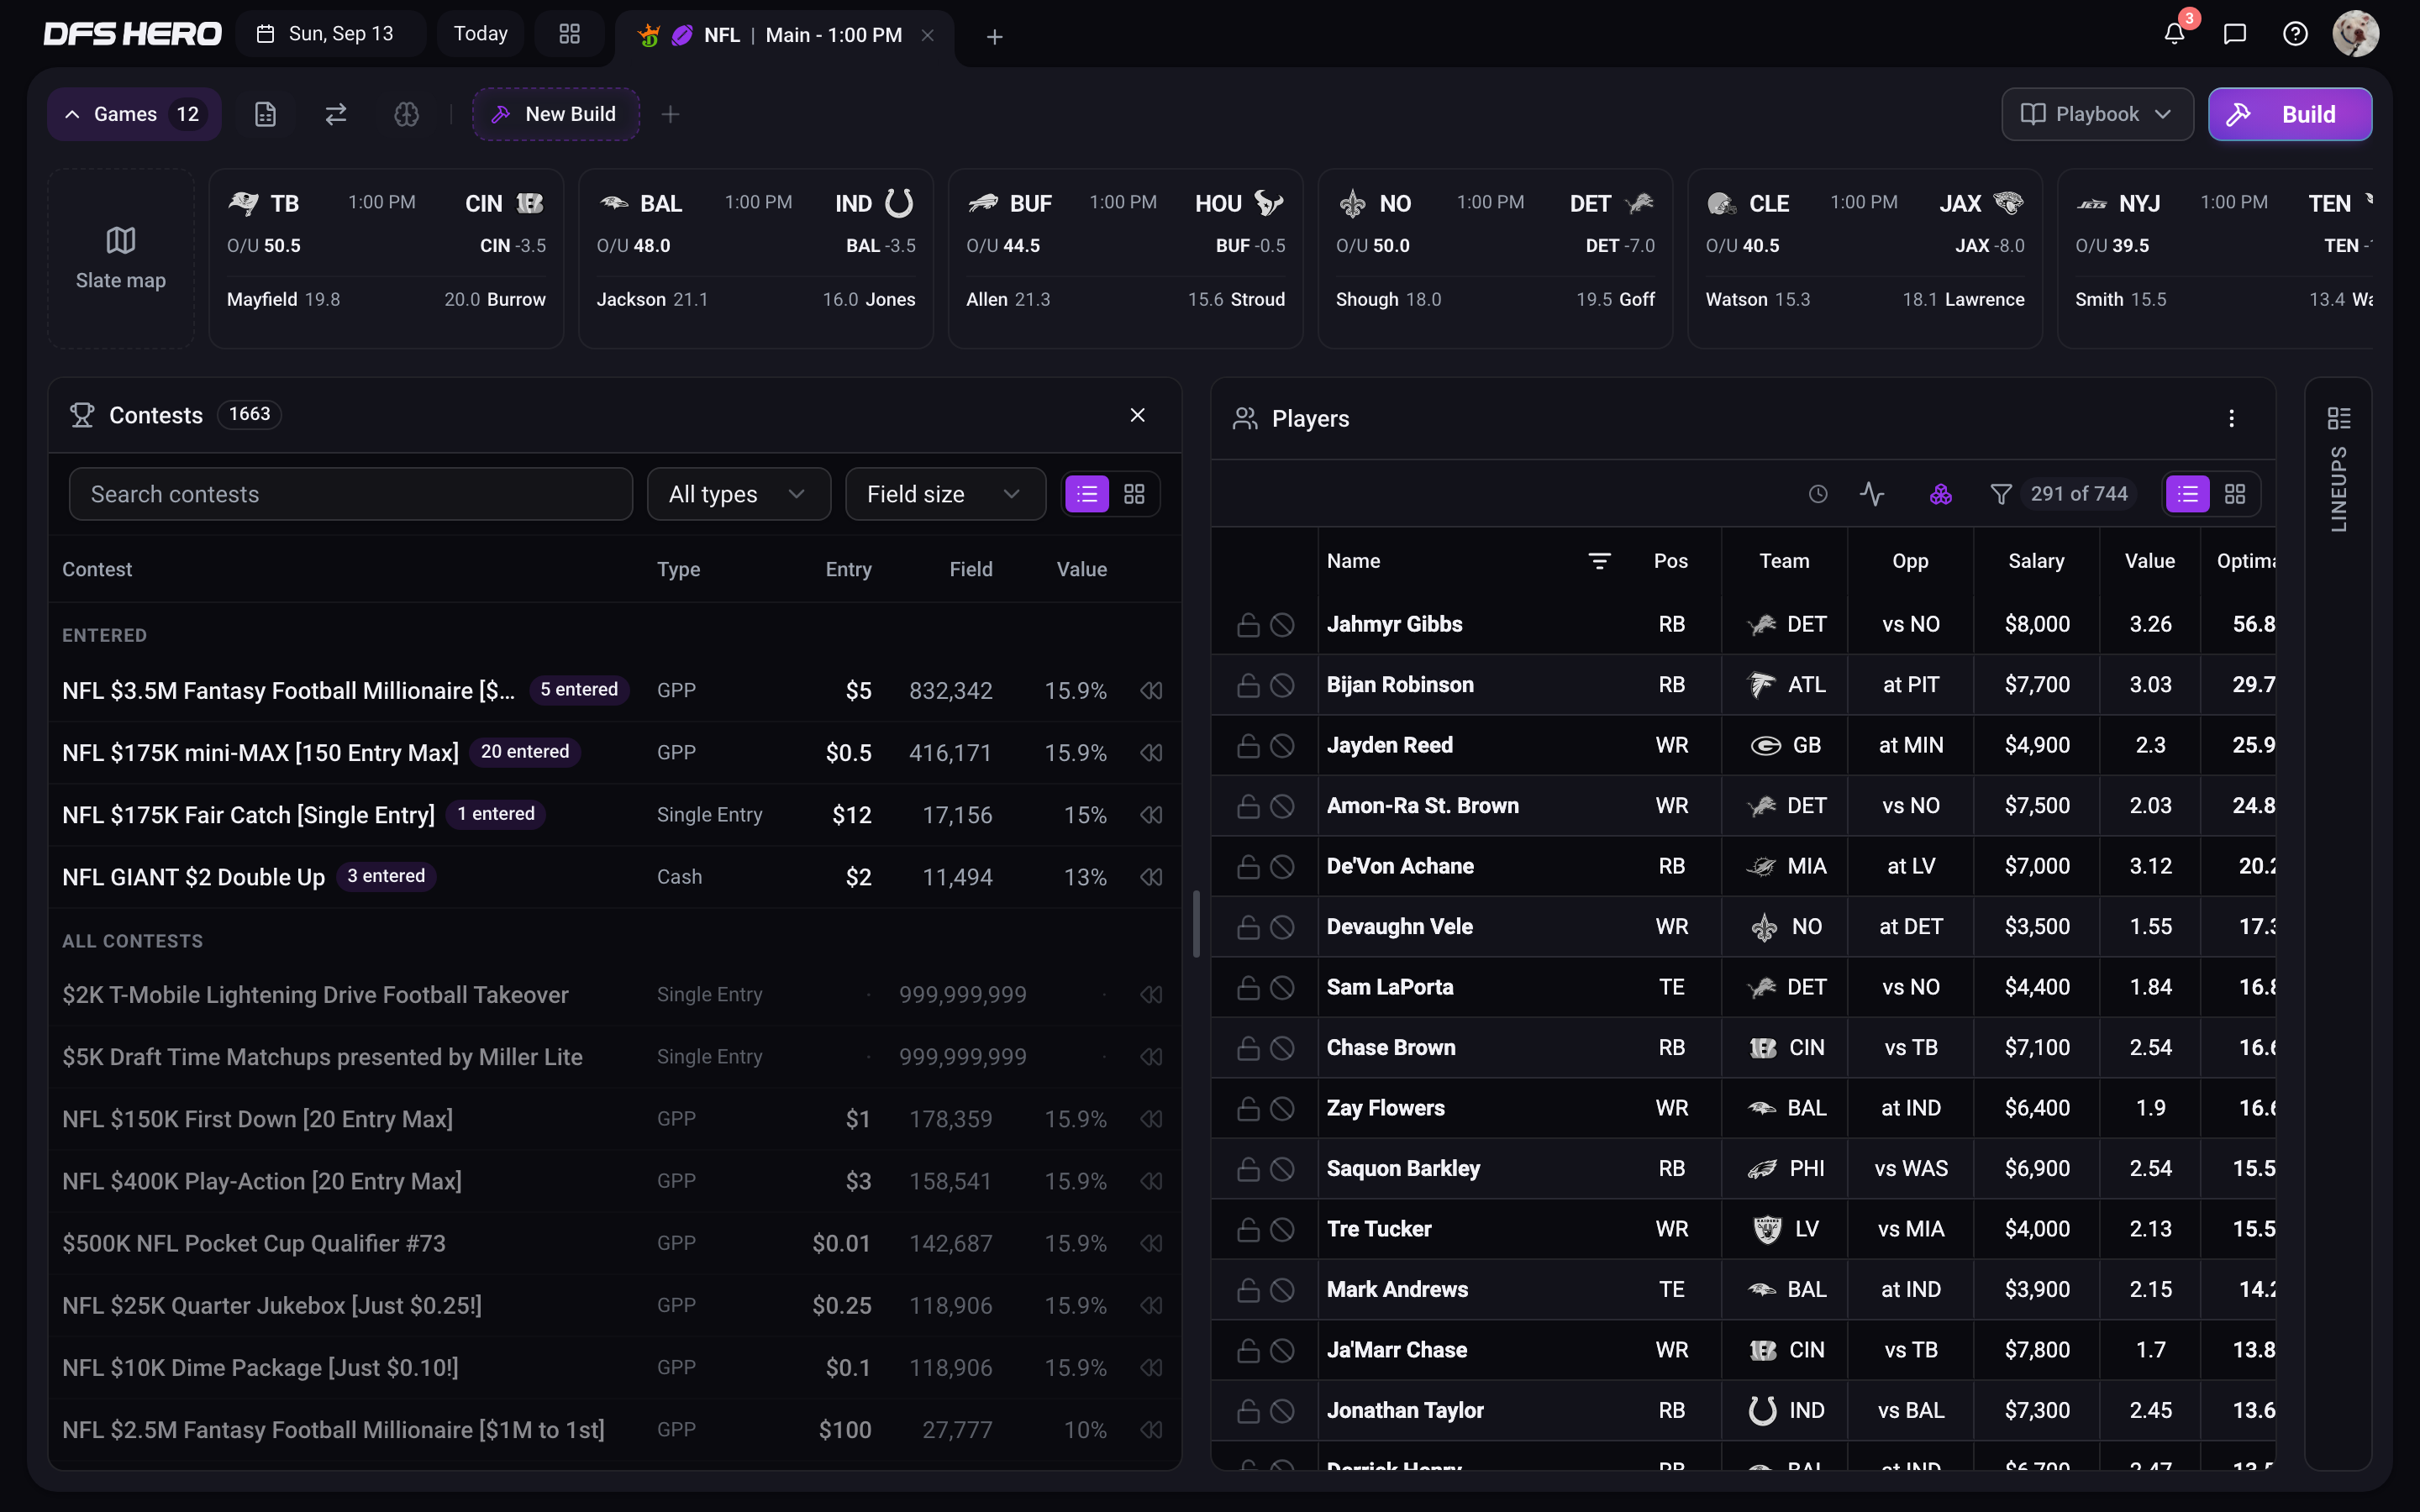Open the brain AI icon in toolbar

tap(406, 114)
